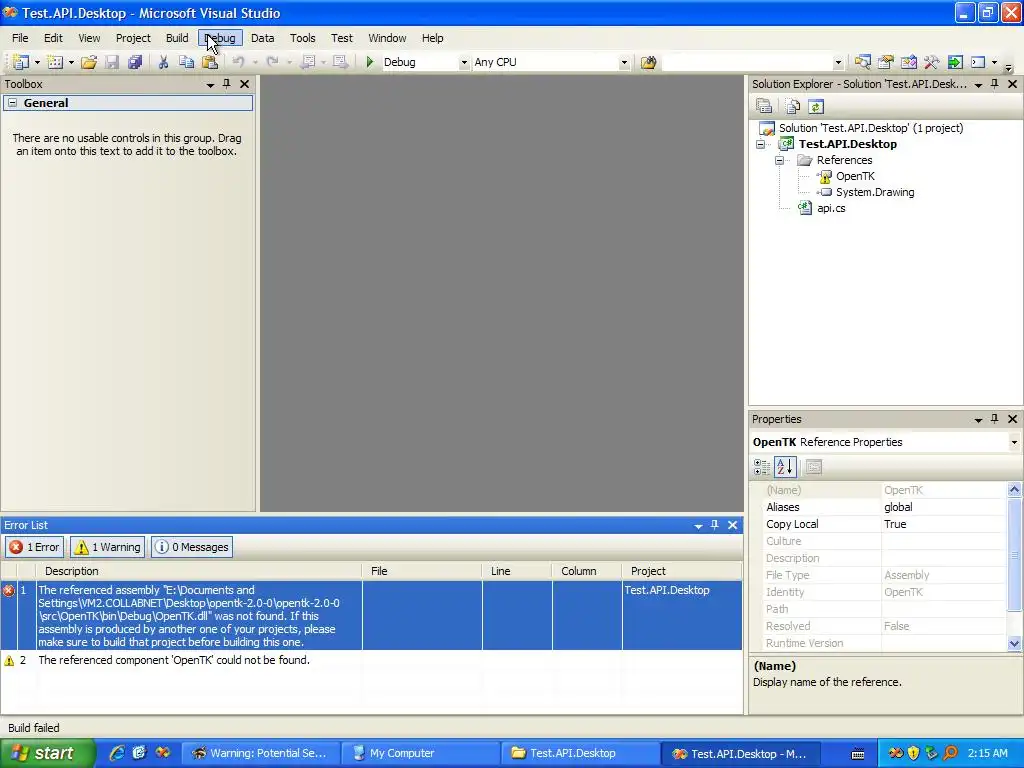The width and height of the screenshot is (1024, 768).
Task: Select api.cs in Solution Explorer
Action: click(831, 208)
